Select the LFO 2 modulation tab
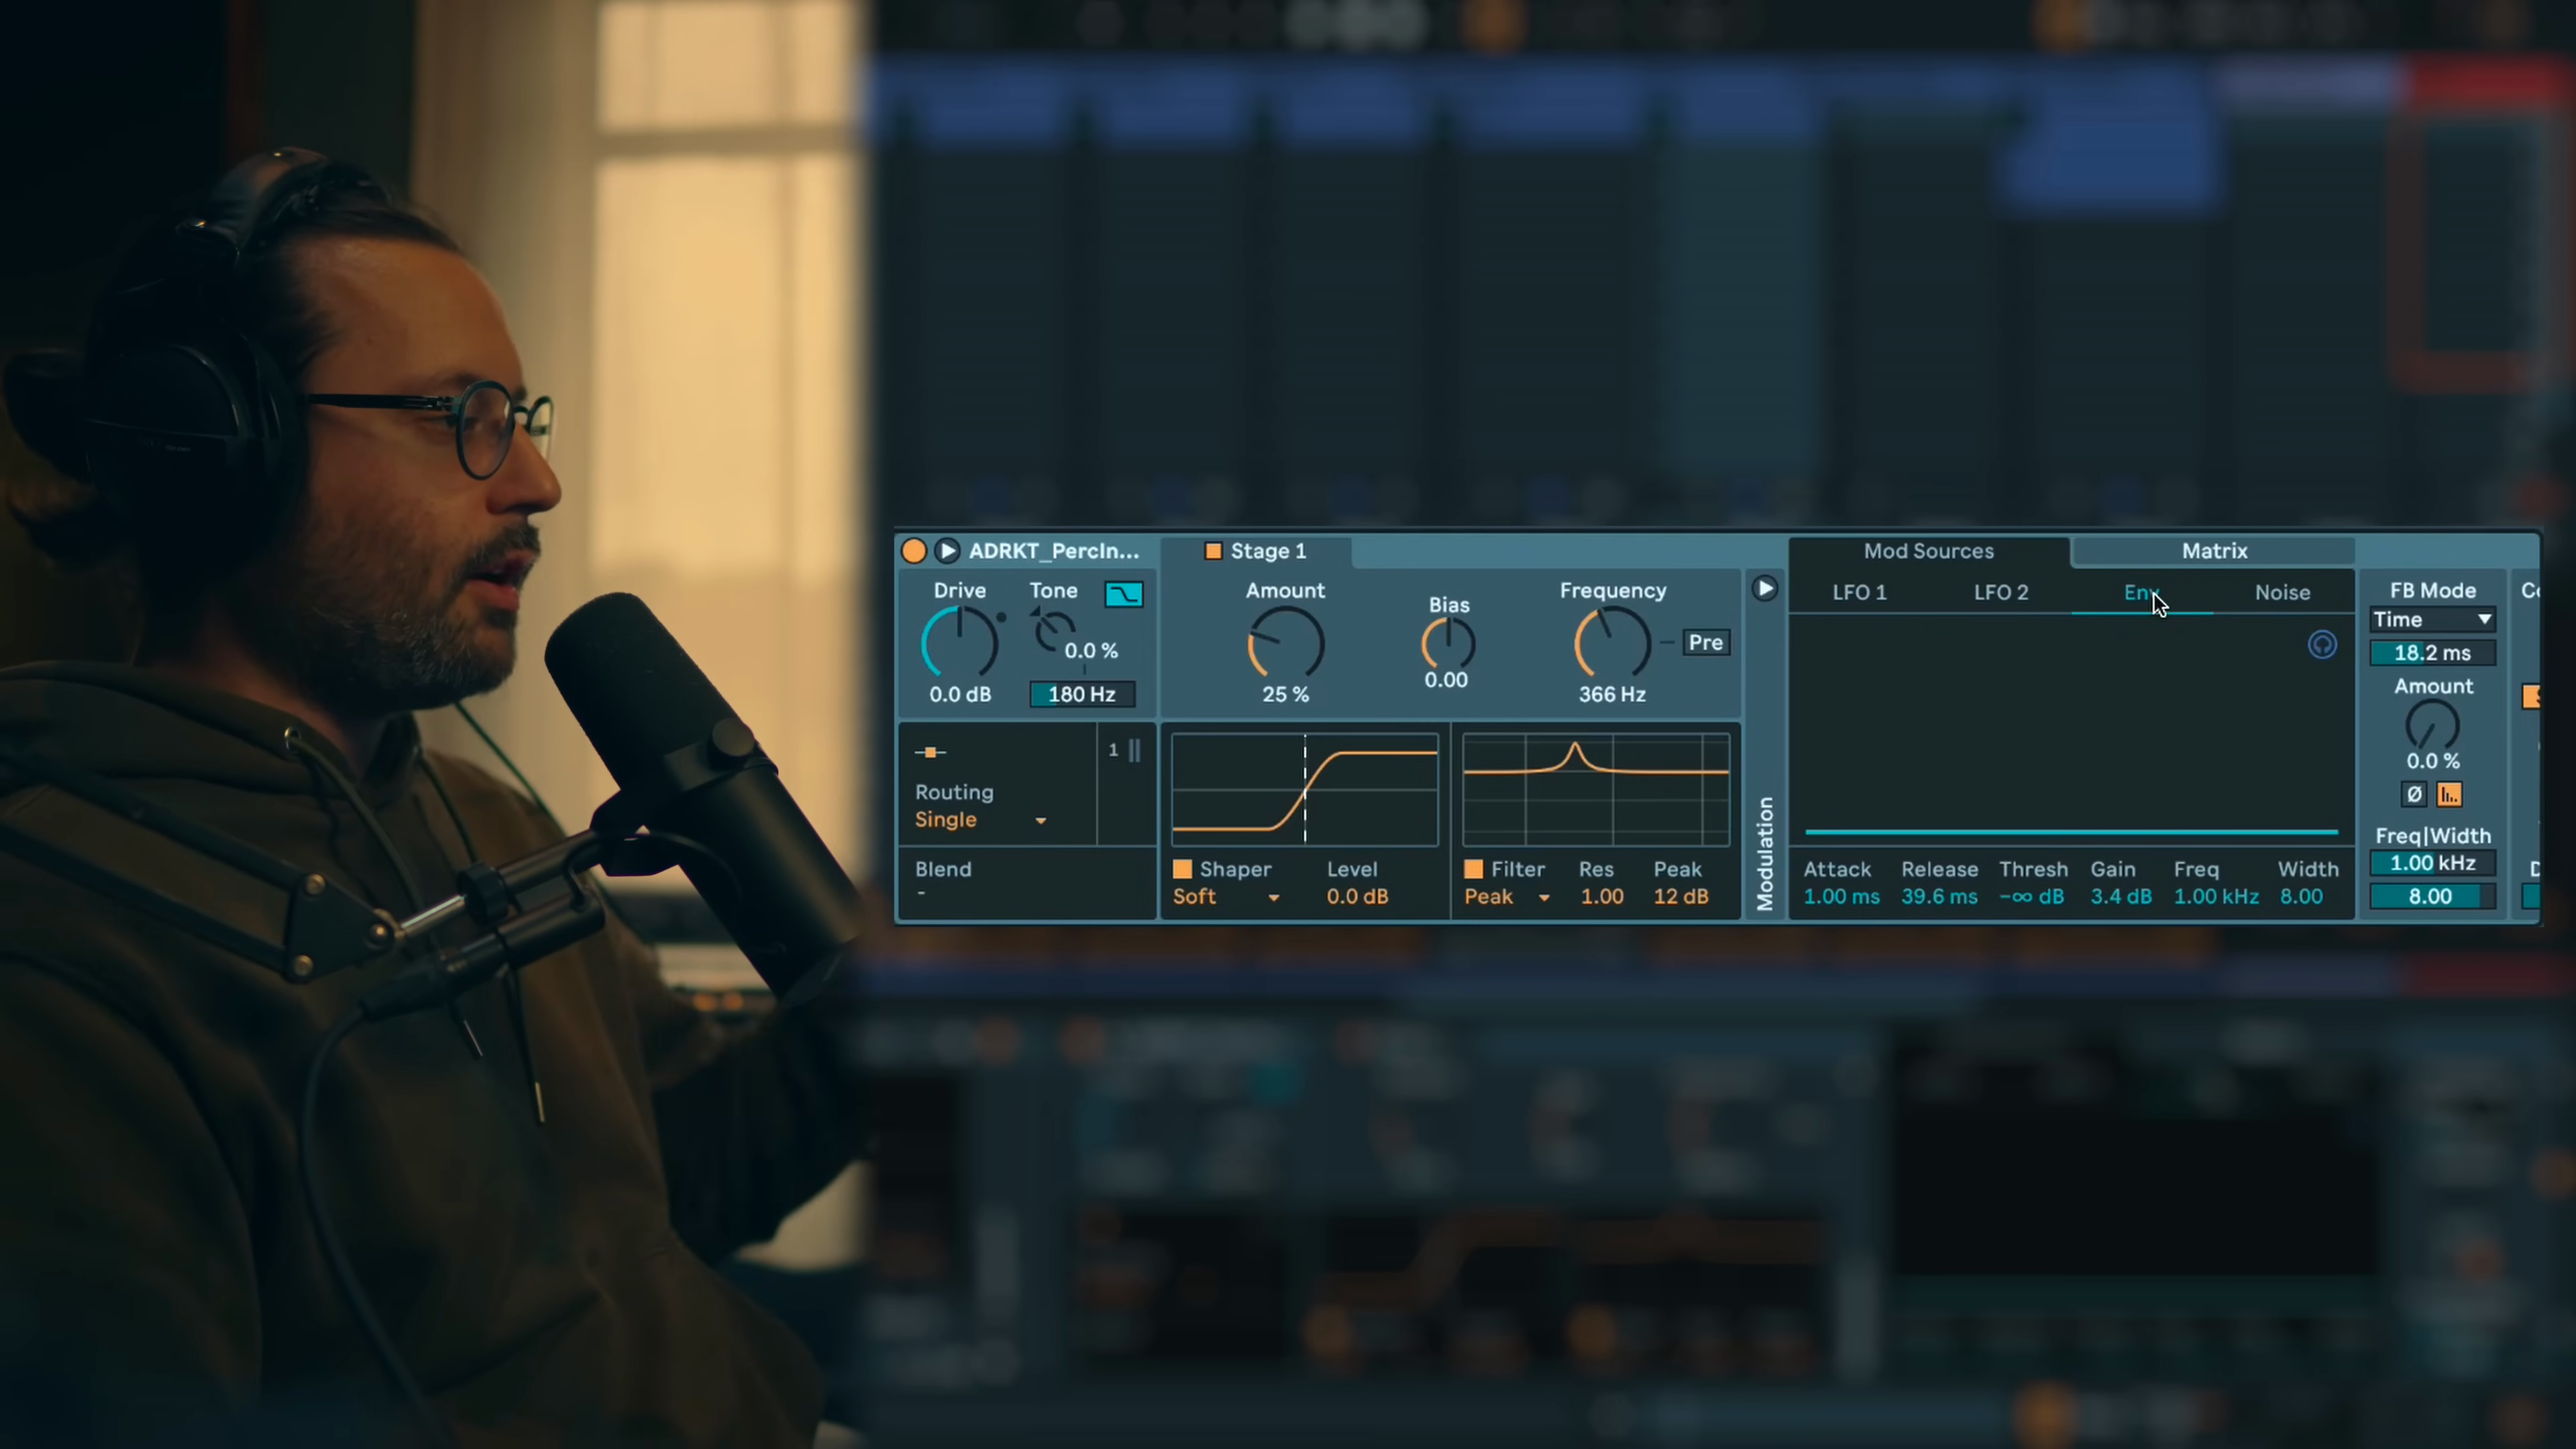This screenshot has width=2576, height=1449. (x=2001, y=592)
